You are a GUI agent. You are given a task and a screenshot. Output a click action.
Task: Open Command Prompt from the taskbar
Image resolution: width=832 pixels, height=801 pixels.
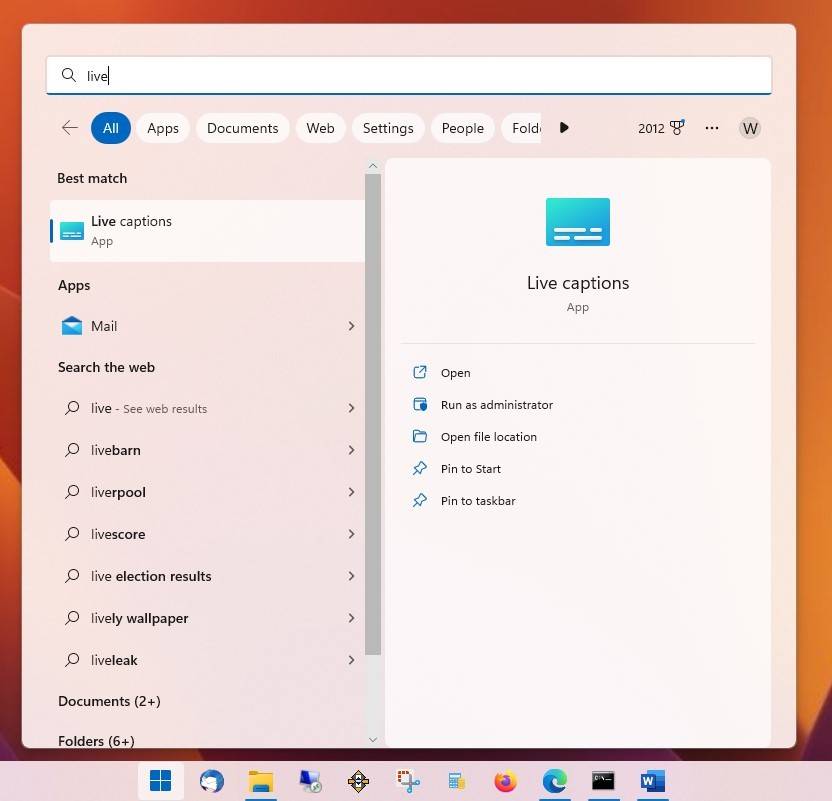[603, 781]
